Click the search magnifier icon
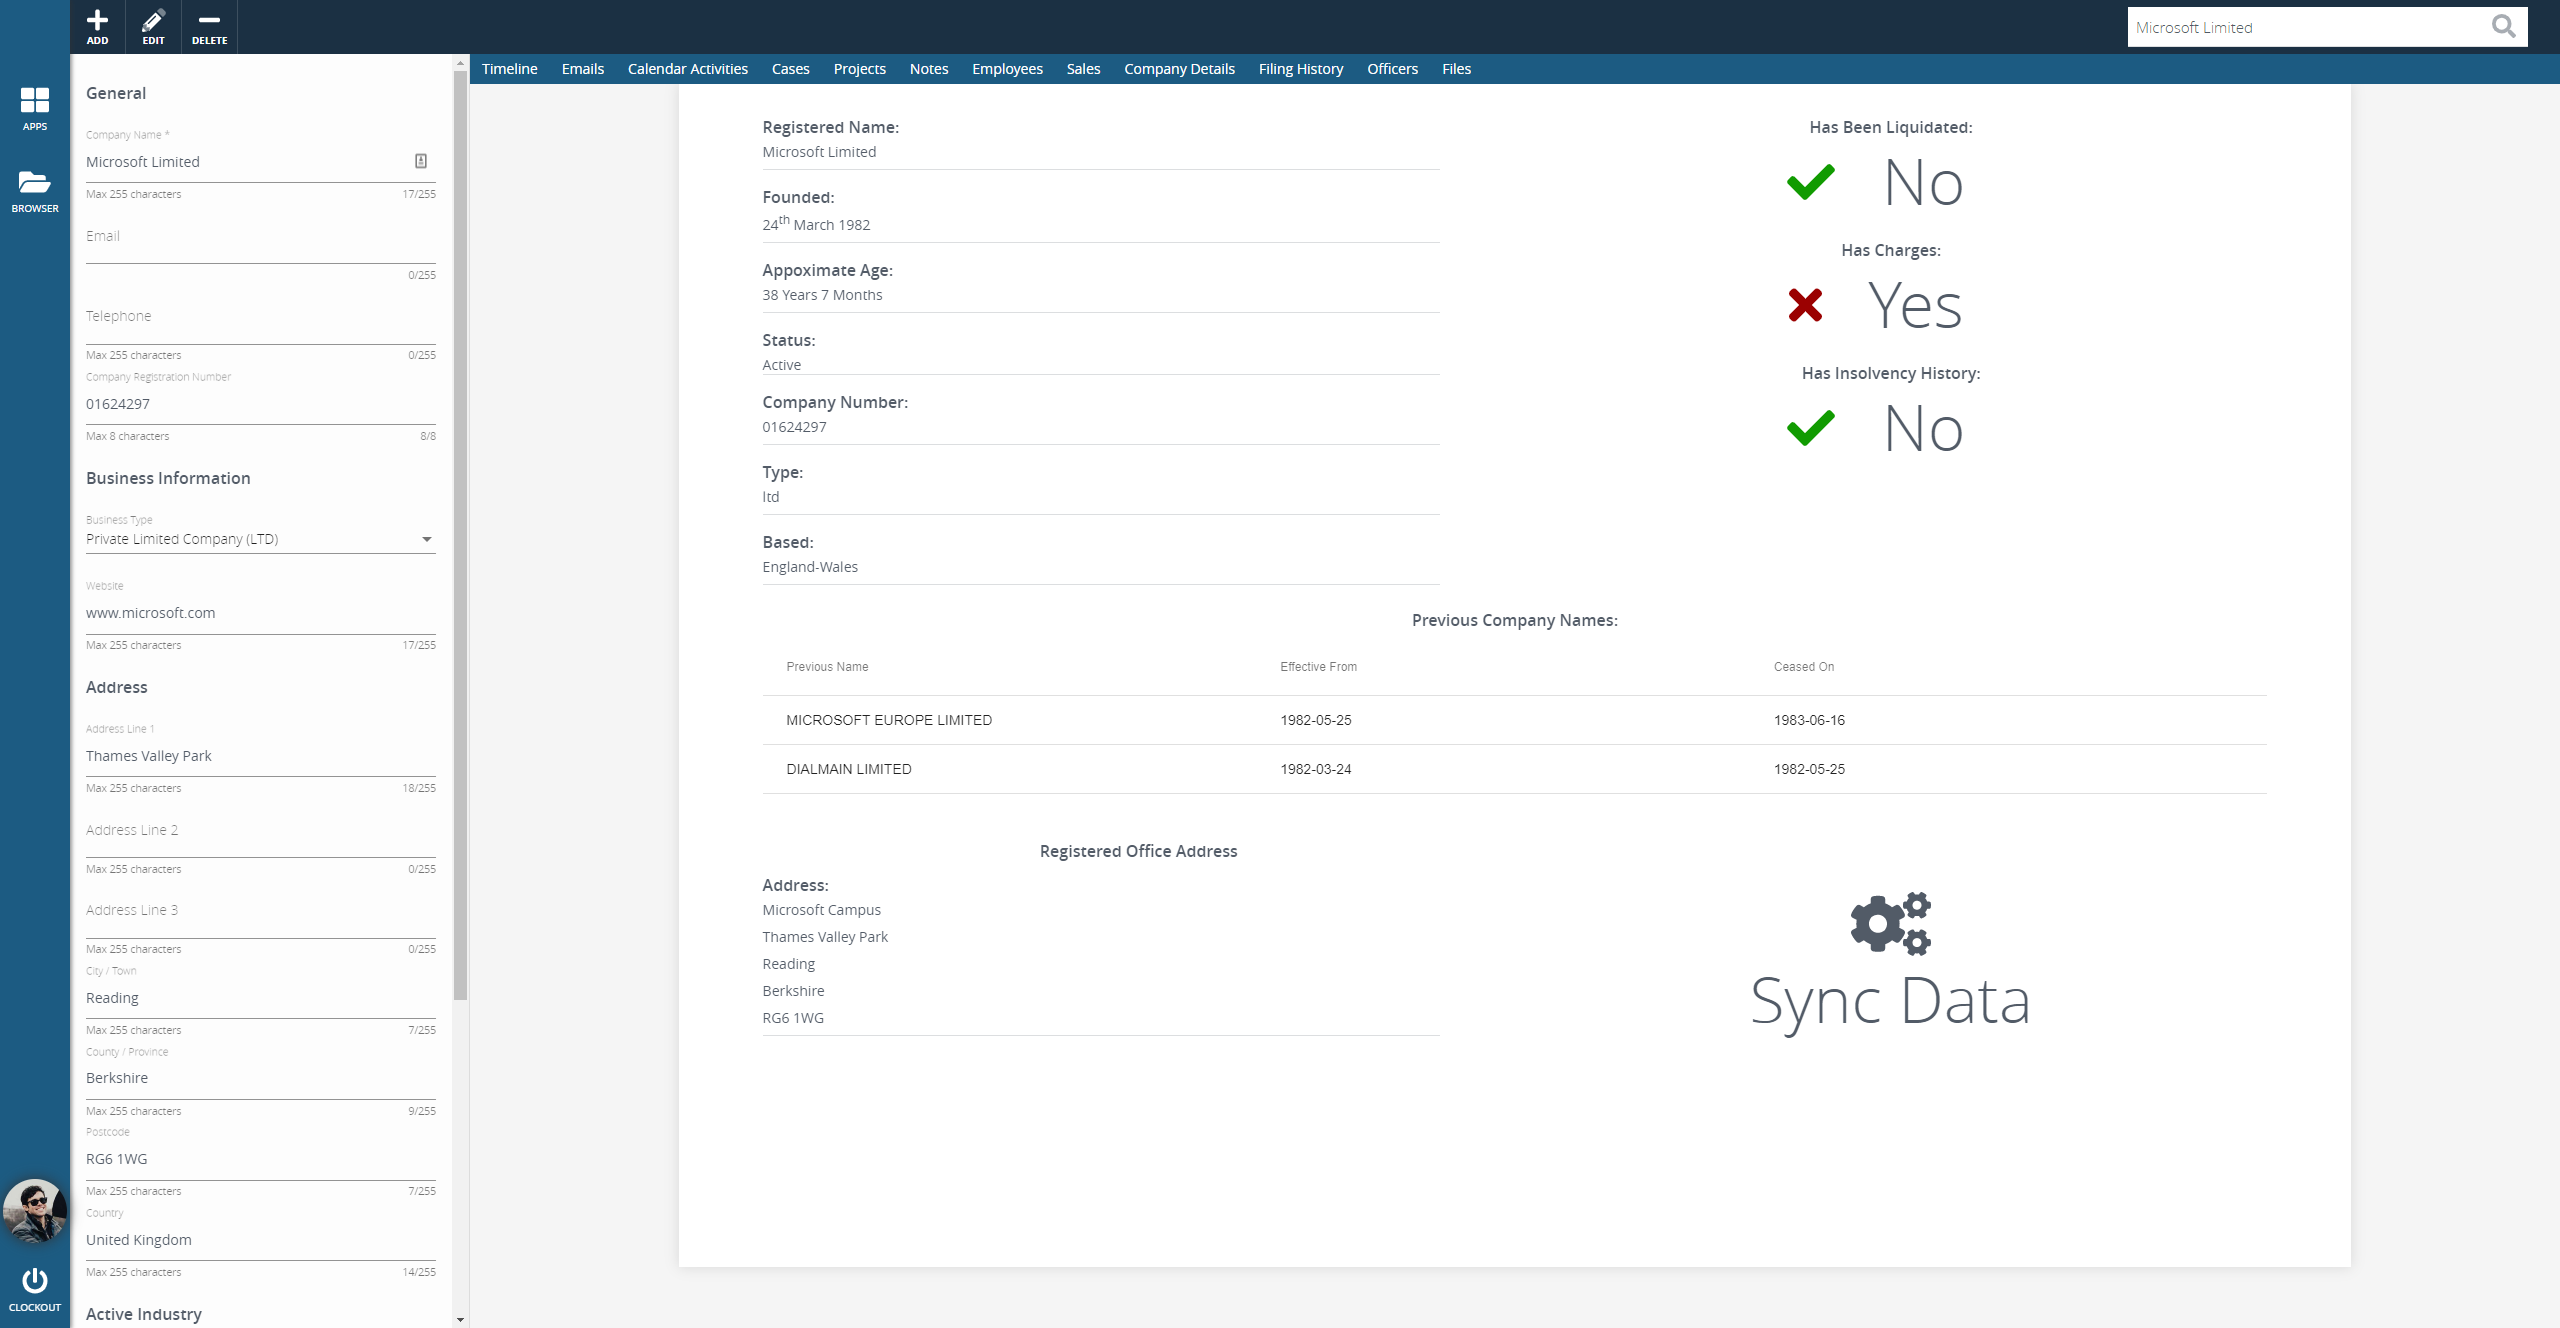The height and width of the screenshot is (1328, 2560). click(2503, 27)
